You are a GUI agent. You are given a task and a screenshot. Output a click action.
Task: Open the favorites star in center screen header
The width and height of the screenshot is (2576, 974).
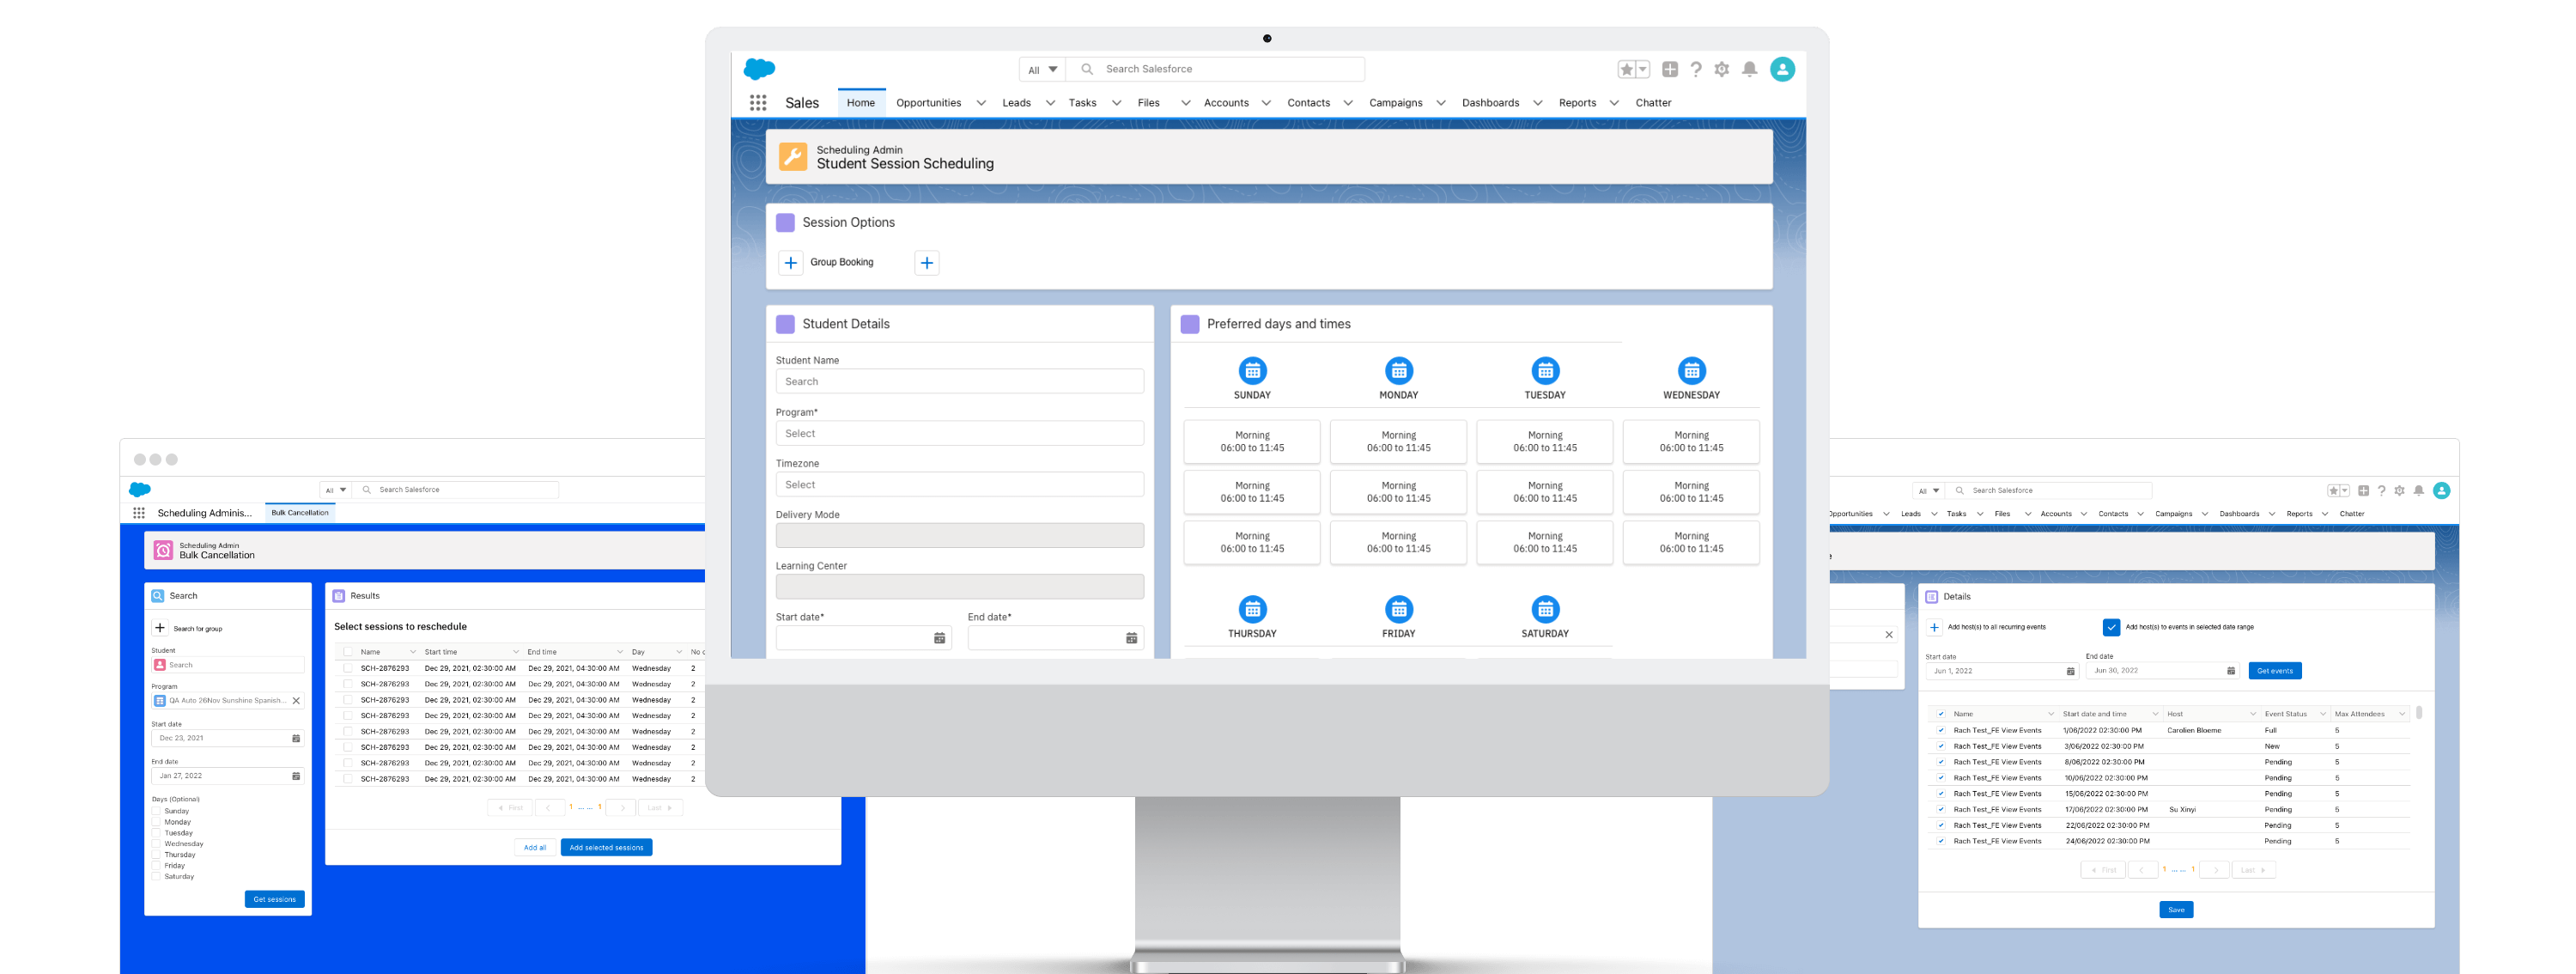(x=1627, y=69)
